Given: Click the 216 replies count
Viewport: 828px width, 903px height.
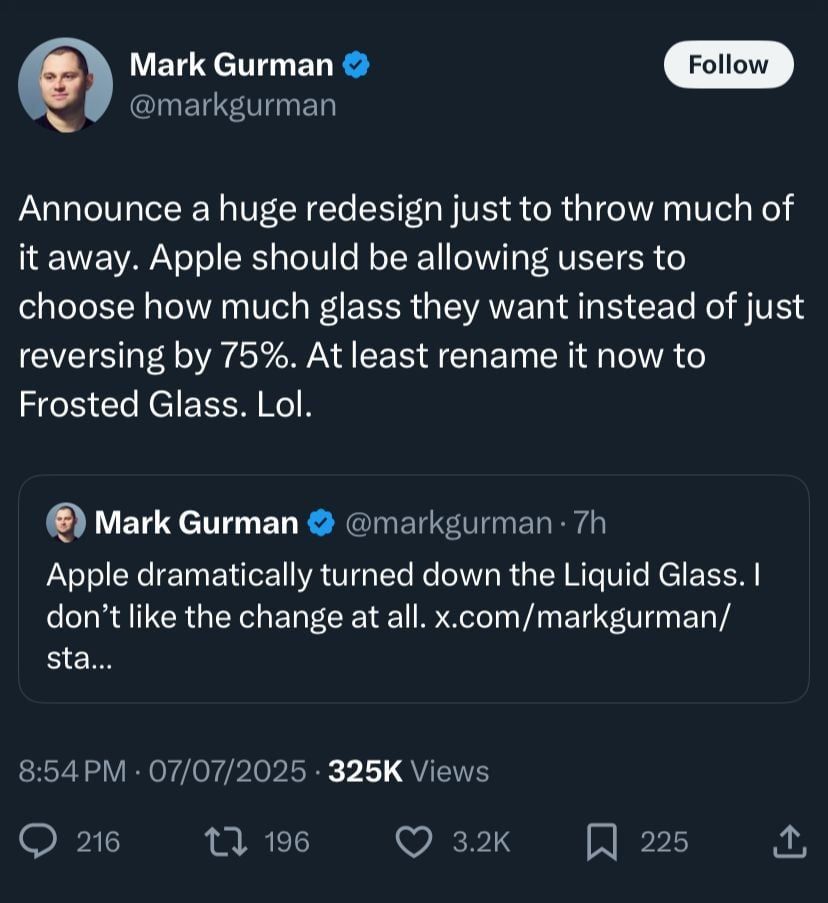Looking at the screenshot, I should point(98,842).
